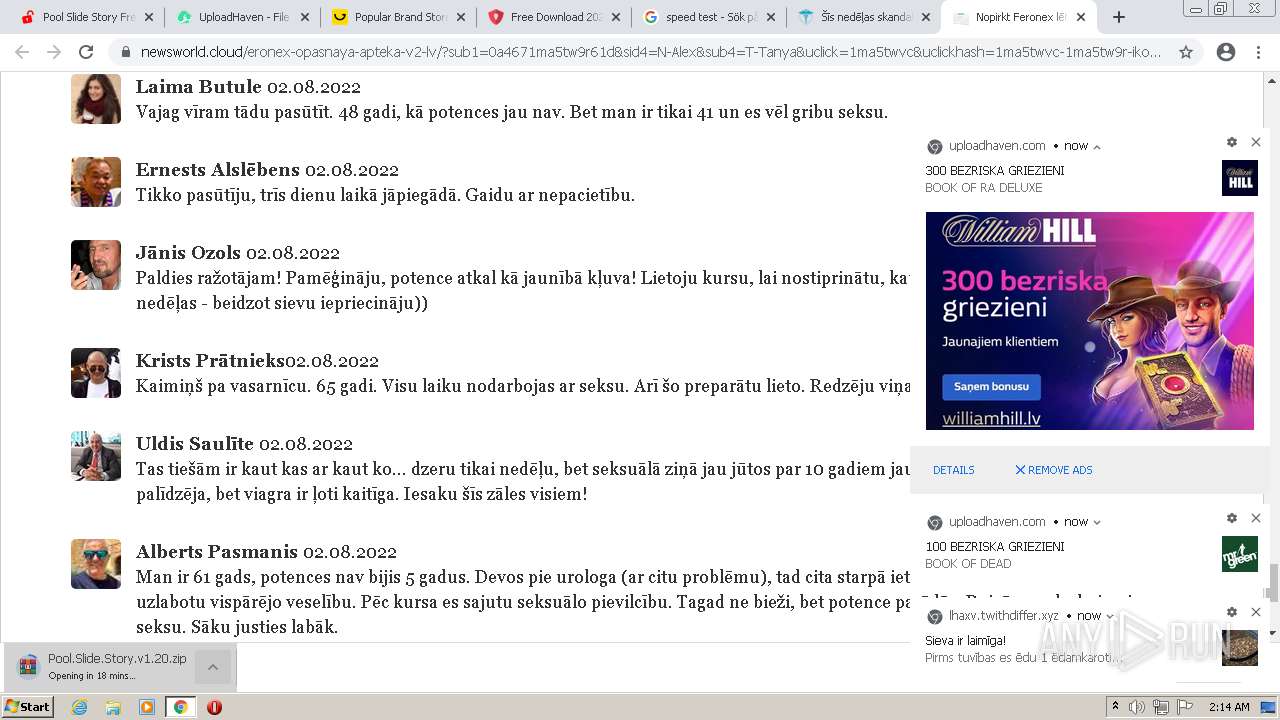The image size is (1280, 720).
Task: Close the Pool Slide Story tab
Action: (x=149, y=17)
